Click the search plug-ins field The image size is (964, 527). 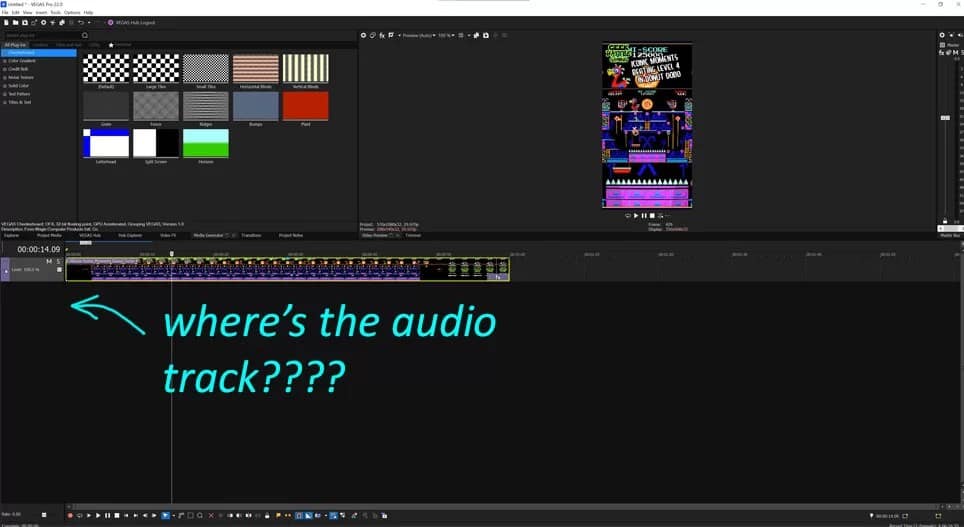[42, 35]
